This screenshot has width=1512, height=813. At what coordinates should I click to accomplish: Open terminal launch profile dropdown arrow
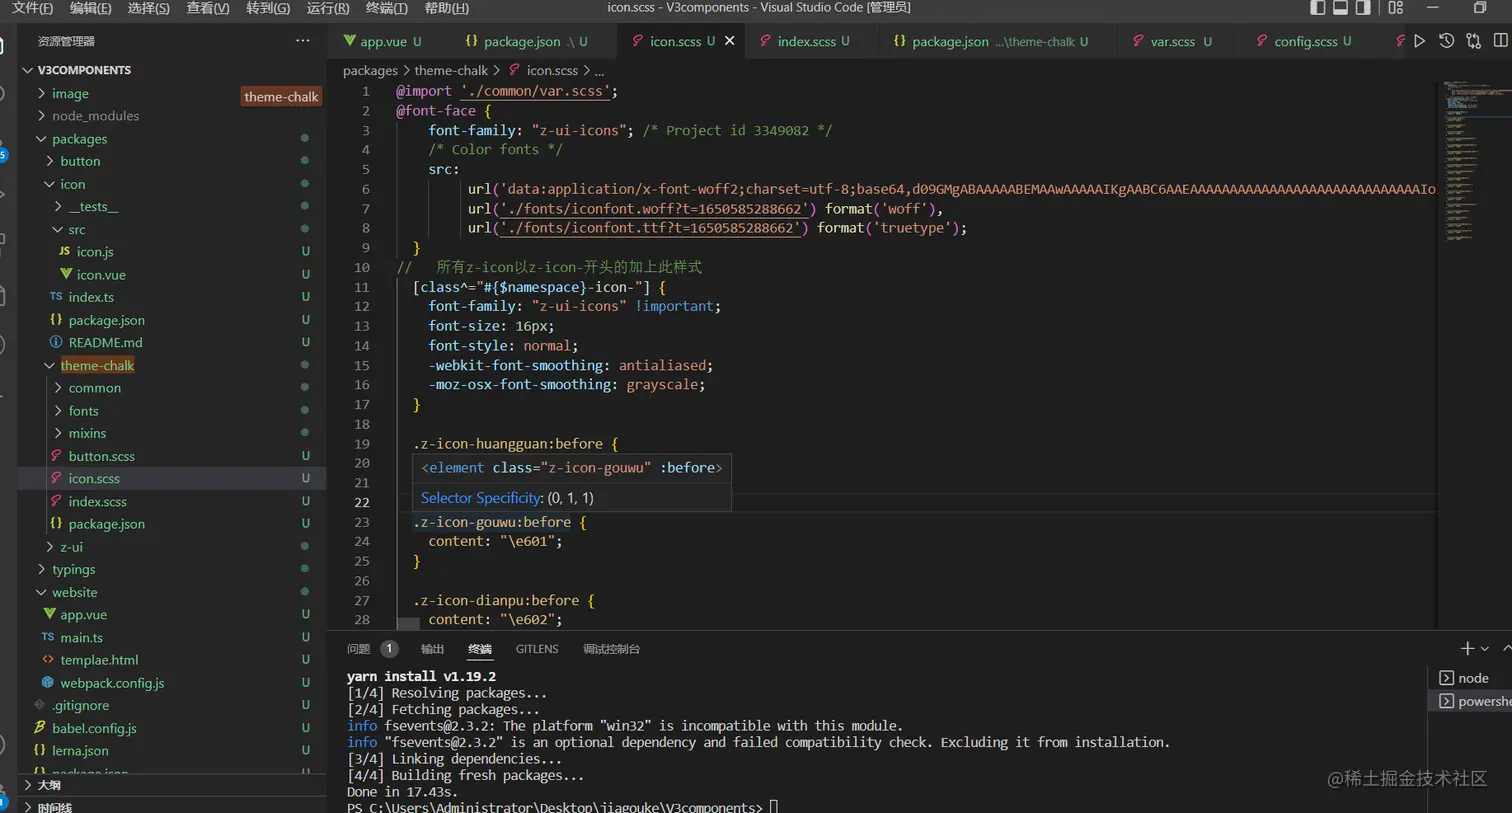[1485, 649]
